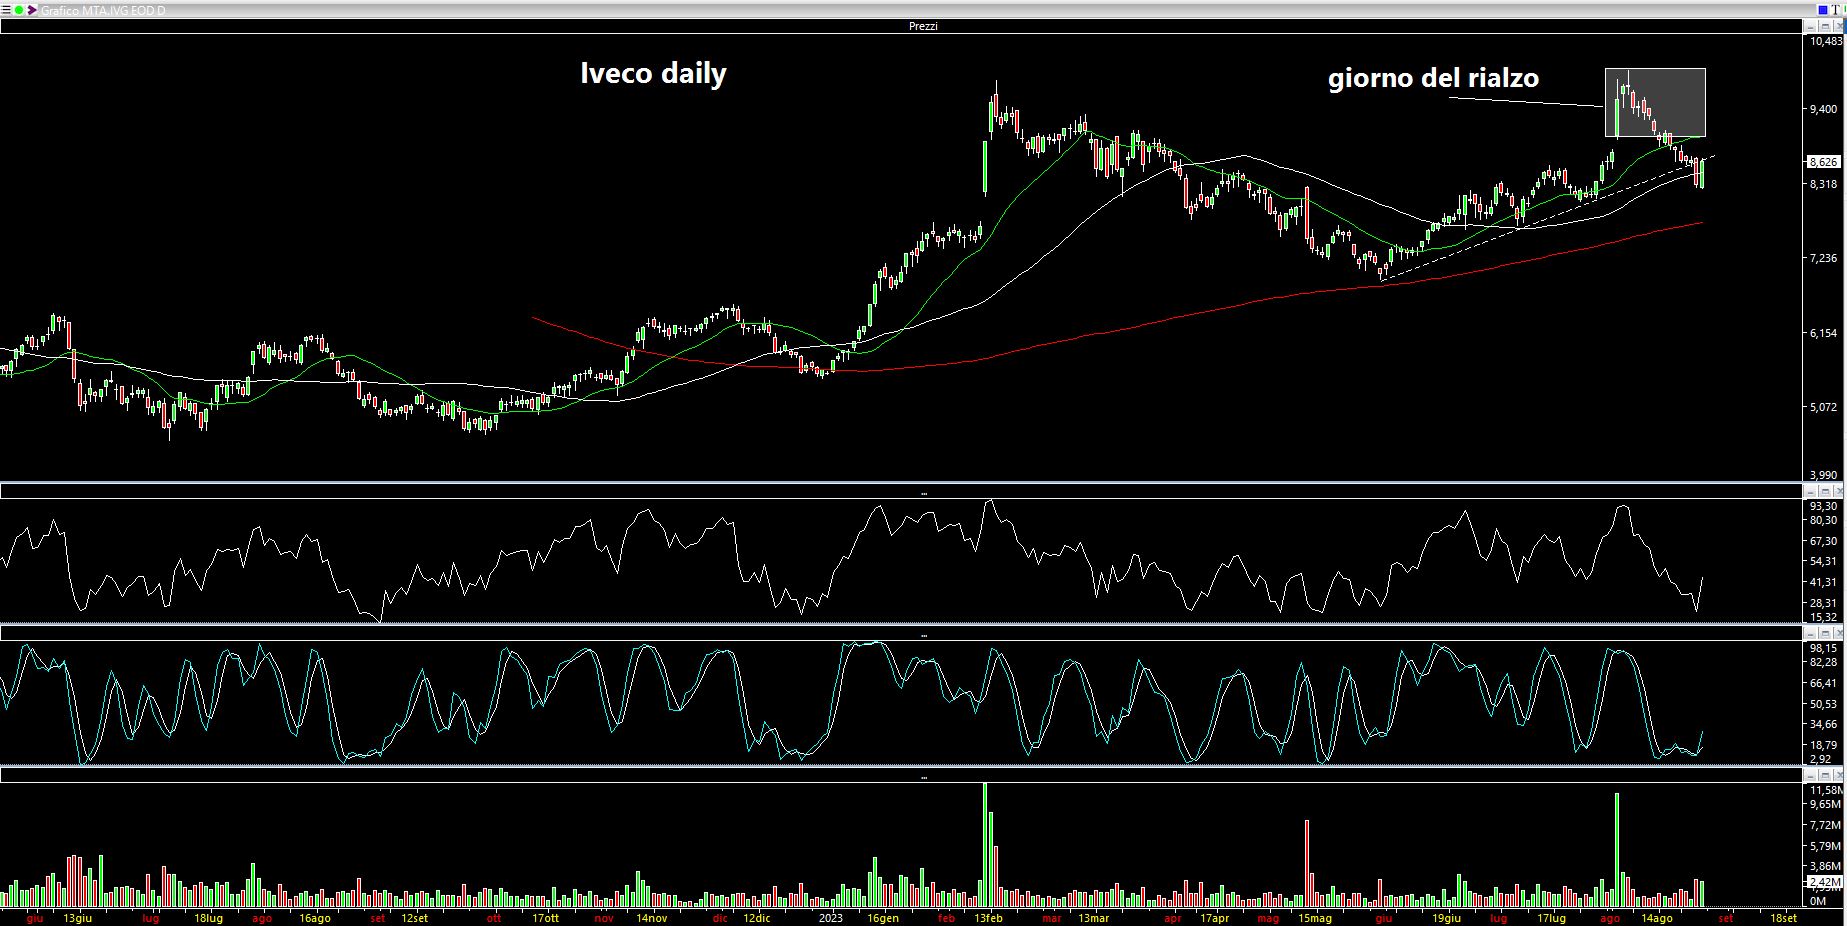This screenshot has width=1847, height=926.
Task: Click the 10,483 price axis value
Action: click(x=1826, y=41)
